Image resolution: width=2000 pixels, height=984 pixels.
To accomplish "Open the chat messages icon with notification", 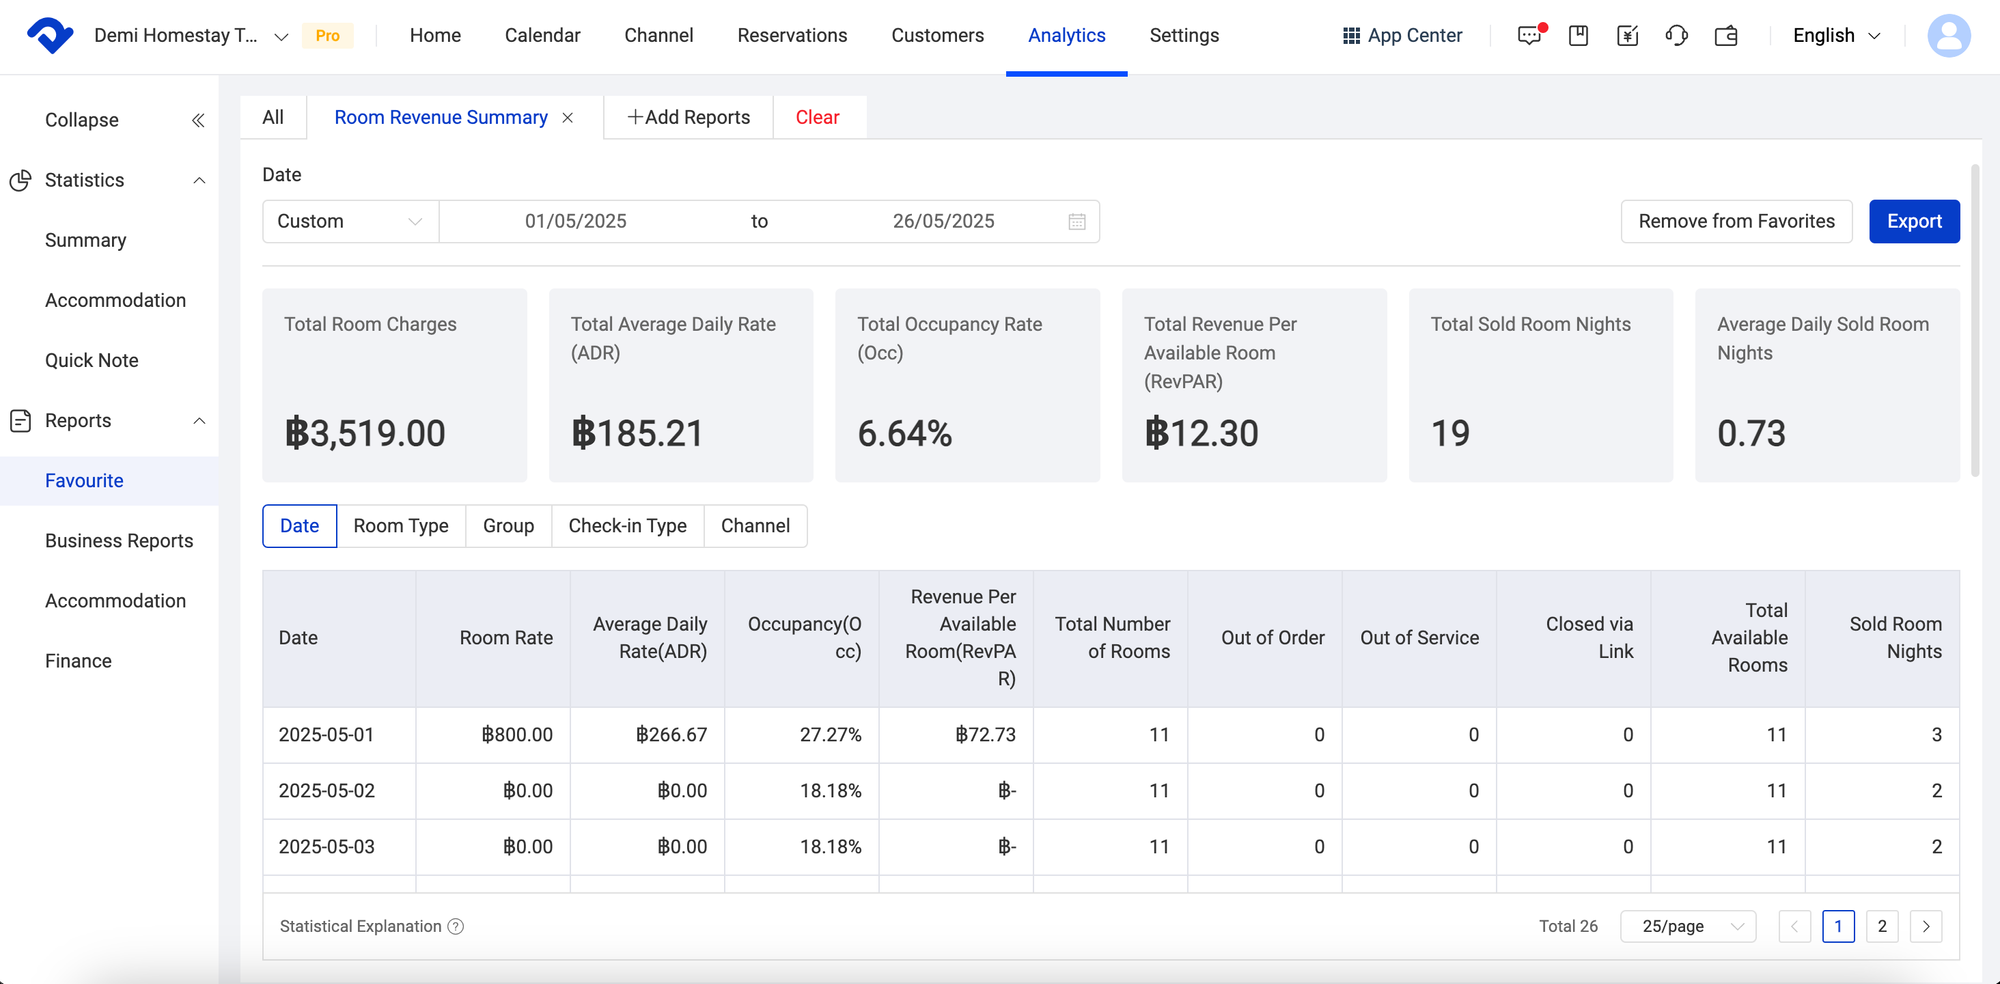I will (1529, 35).
